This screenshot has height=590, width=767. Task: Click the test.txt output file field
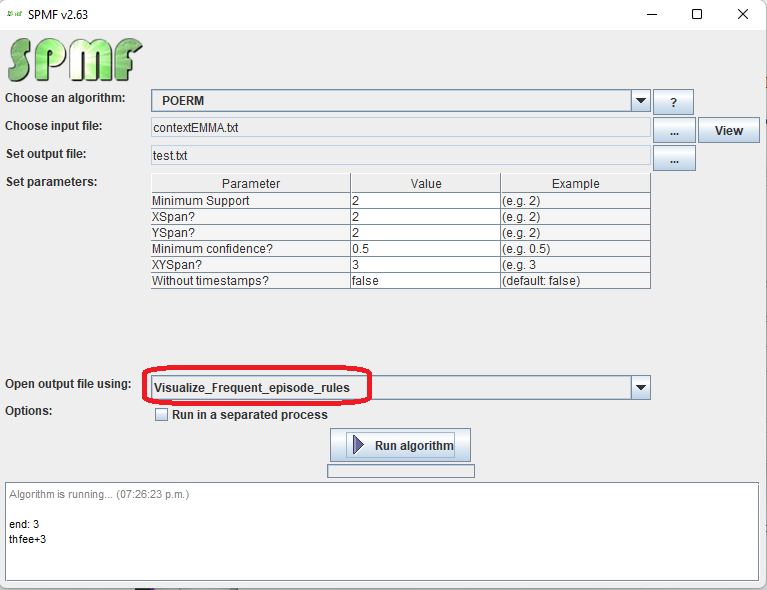point(400,155)
